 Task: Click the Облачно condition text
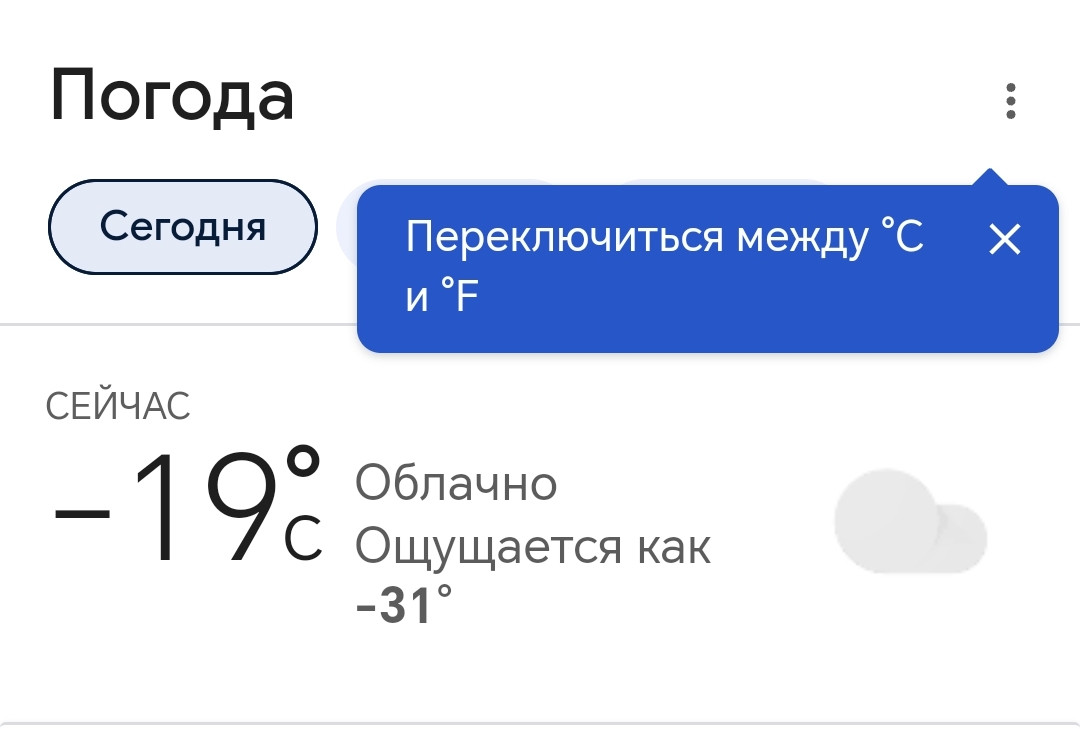point(456,484)
